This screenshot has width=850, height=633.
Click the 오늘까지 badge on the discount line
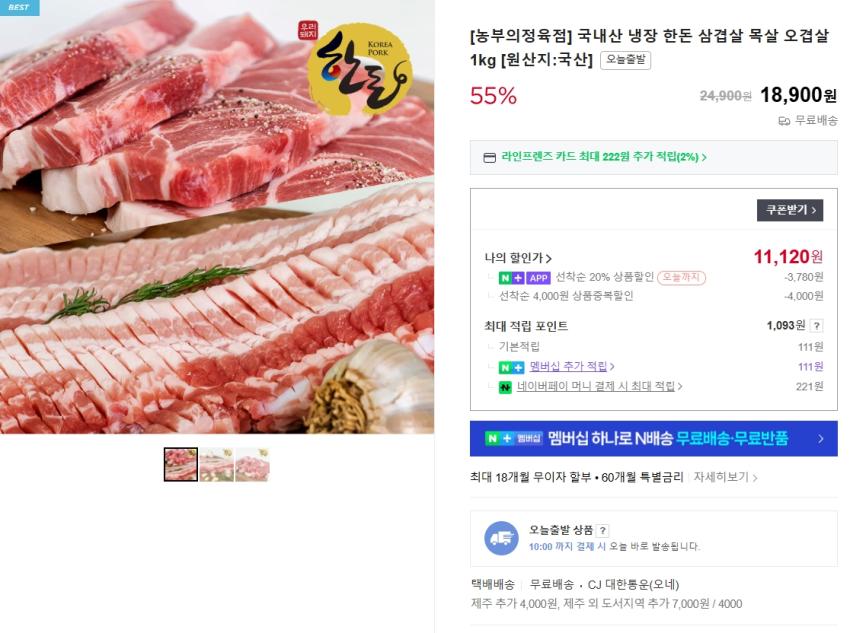click(x=681, y=277)
